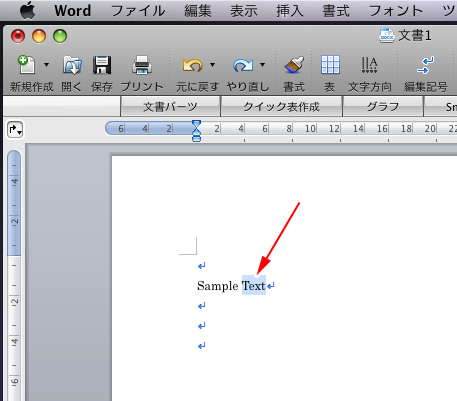
Task: Open the redo history dropdown arrow
Action: click(263, 65)
